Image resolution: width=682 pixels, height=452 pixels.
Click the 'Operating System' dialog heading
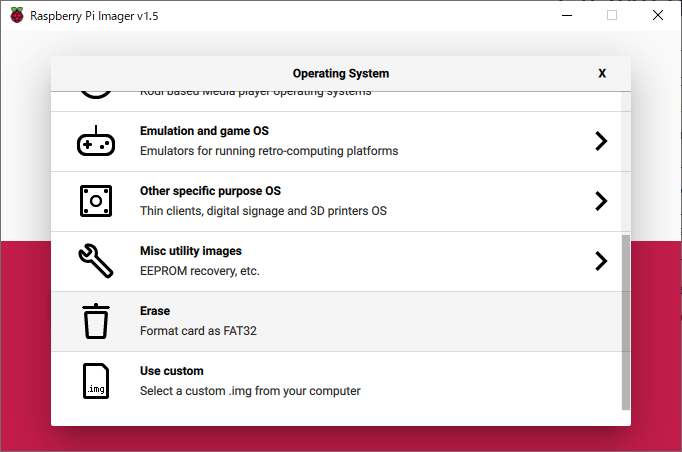tap(341, 74)
